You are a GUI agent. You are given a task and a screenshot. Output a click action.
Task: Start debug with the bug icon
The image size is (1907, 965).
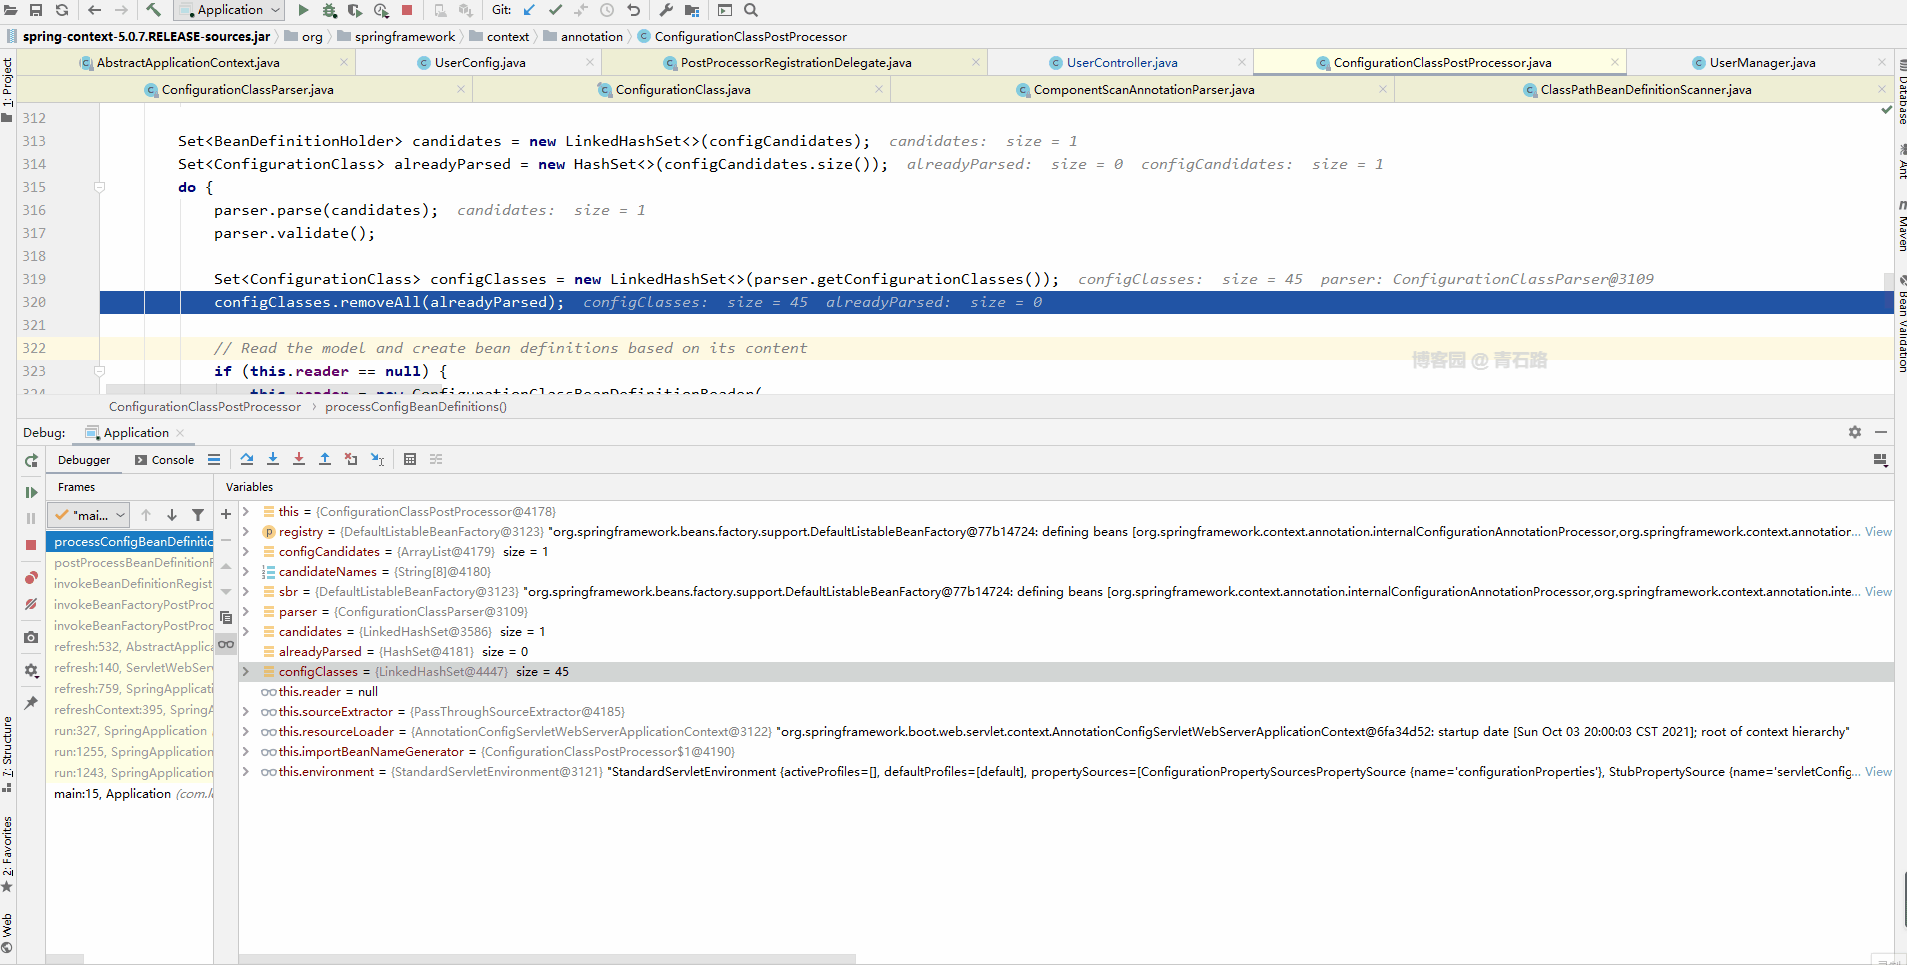pos(329,10)
